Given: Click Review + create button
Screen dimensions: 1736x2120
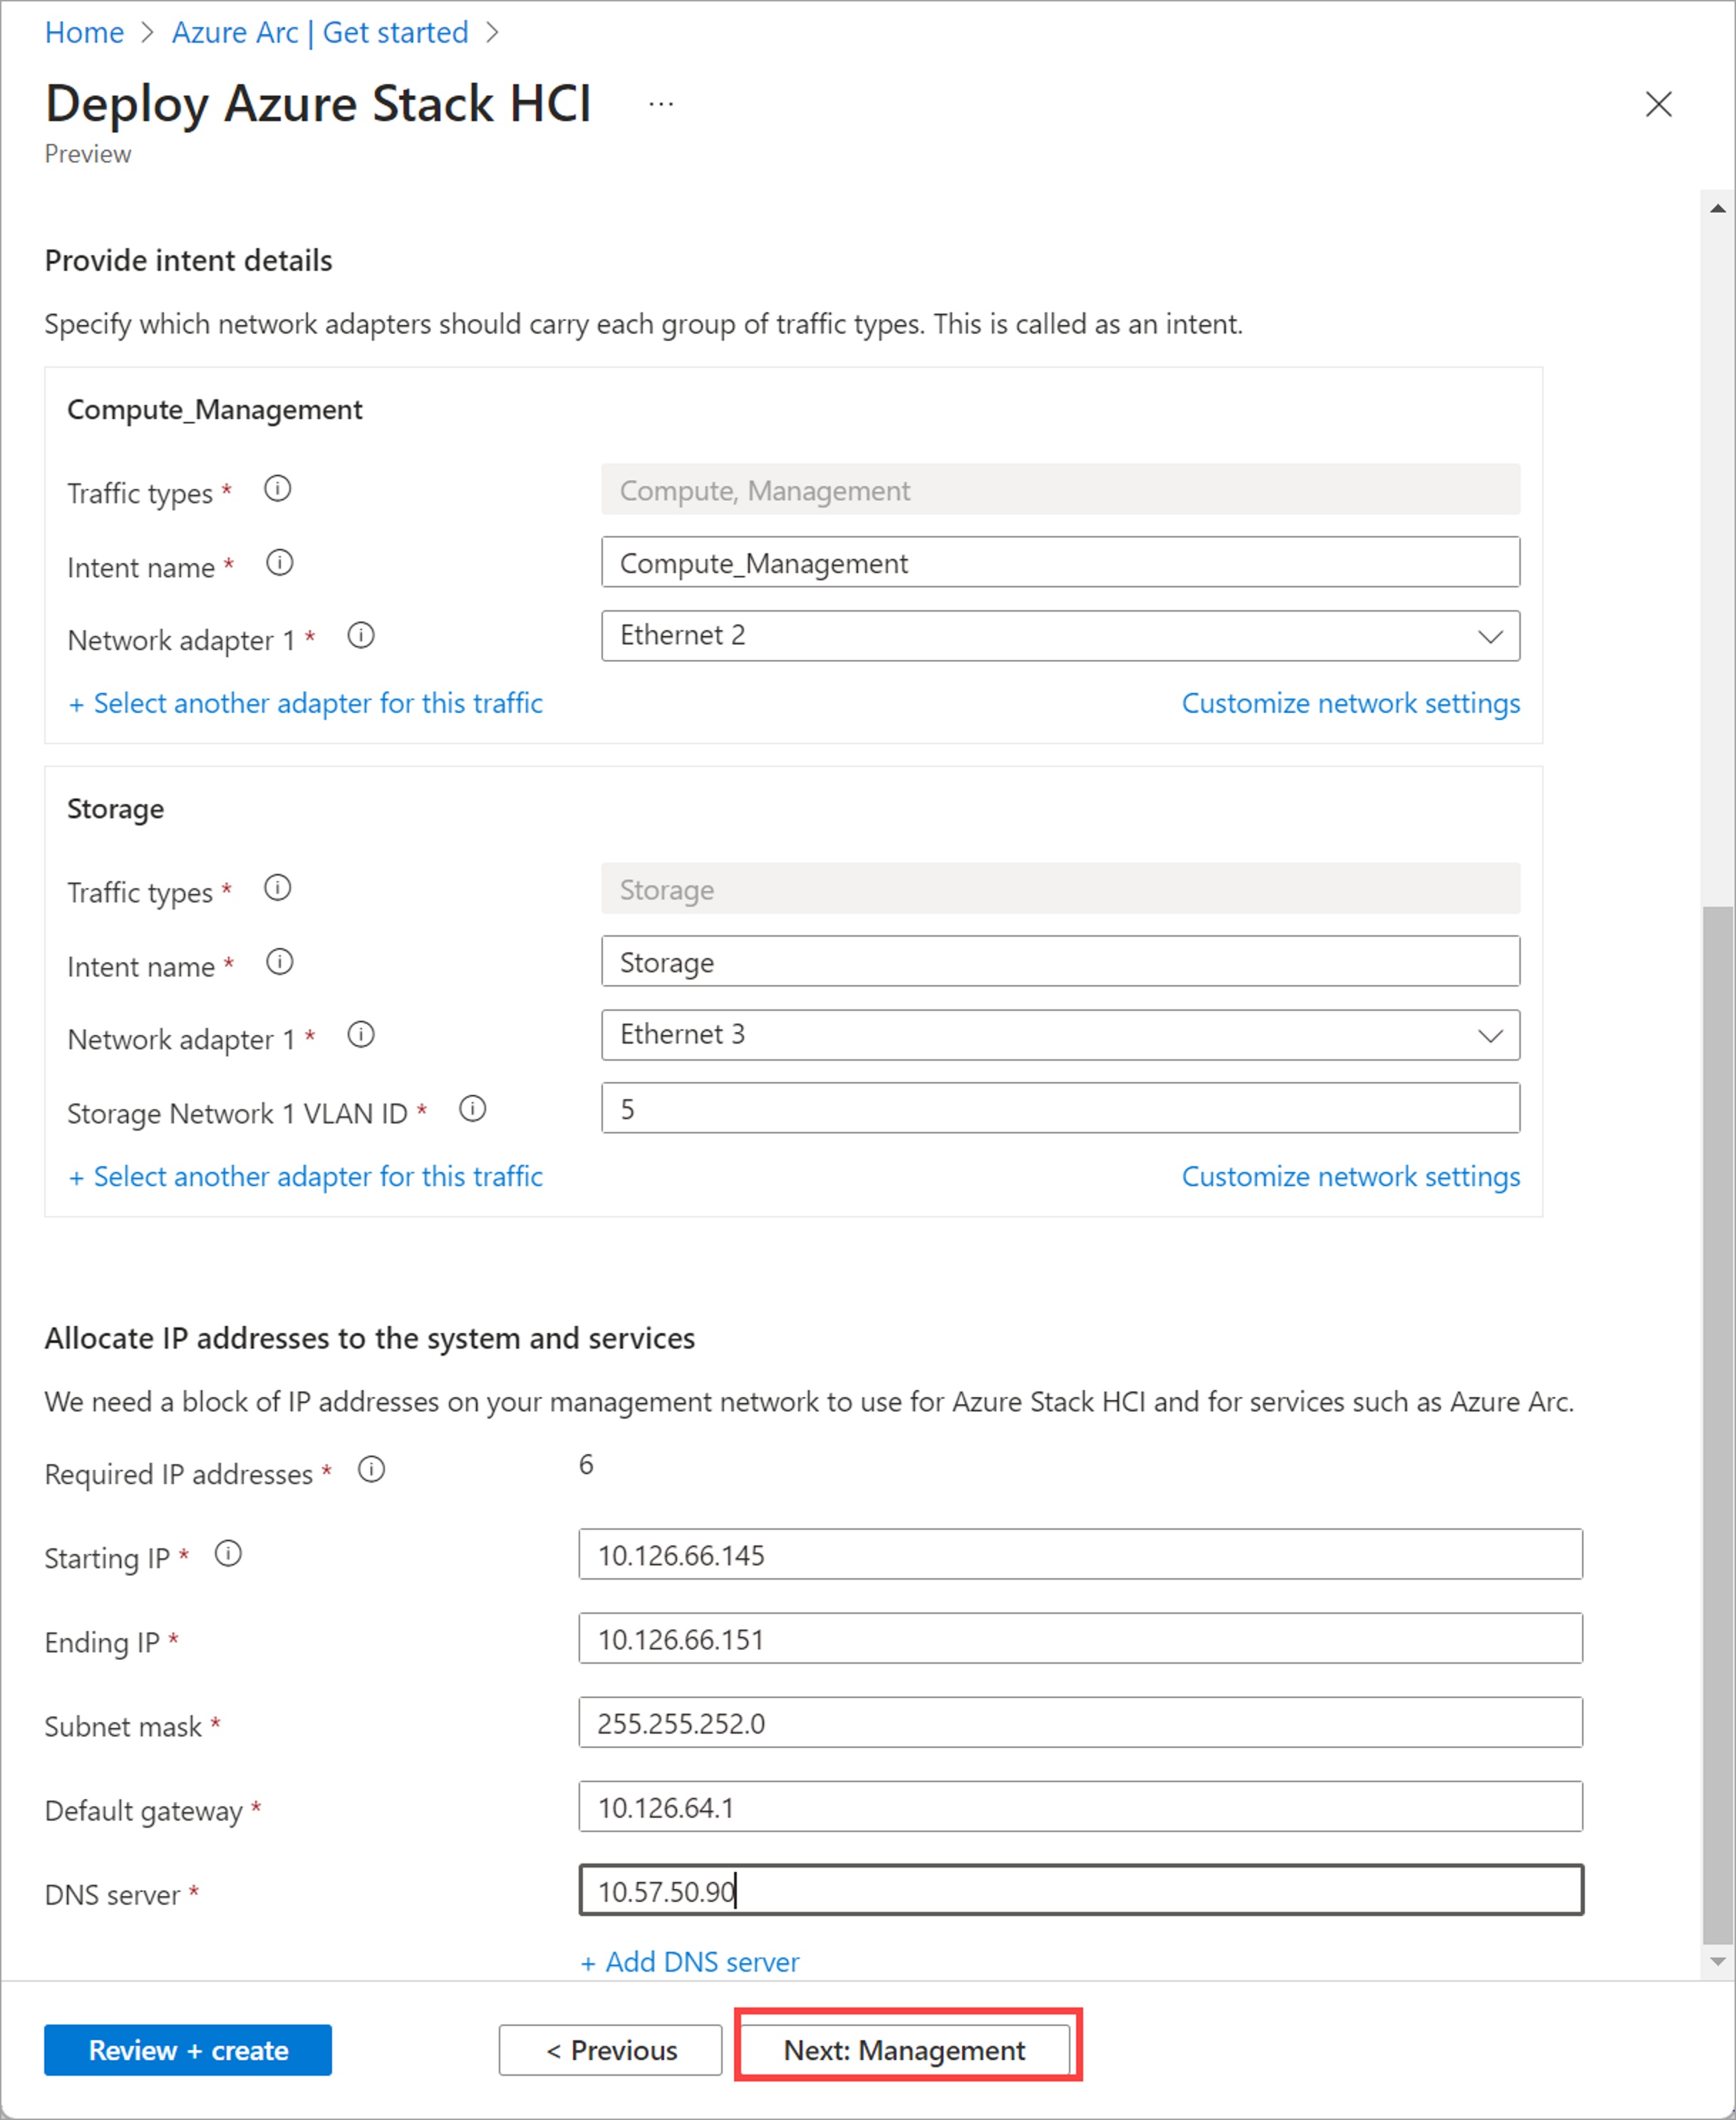Looking at the screenshot, I should click(188, 2050).
